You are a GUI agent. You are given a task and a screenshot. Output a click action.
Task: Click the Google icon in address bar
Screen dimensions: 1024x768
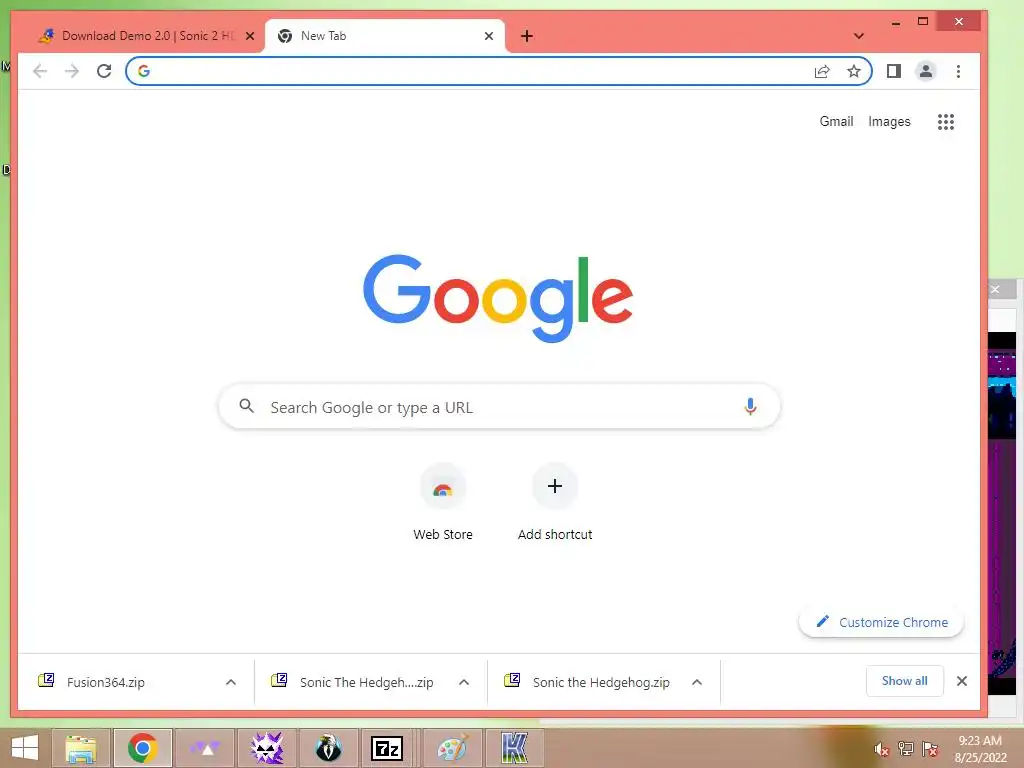144,71
